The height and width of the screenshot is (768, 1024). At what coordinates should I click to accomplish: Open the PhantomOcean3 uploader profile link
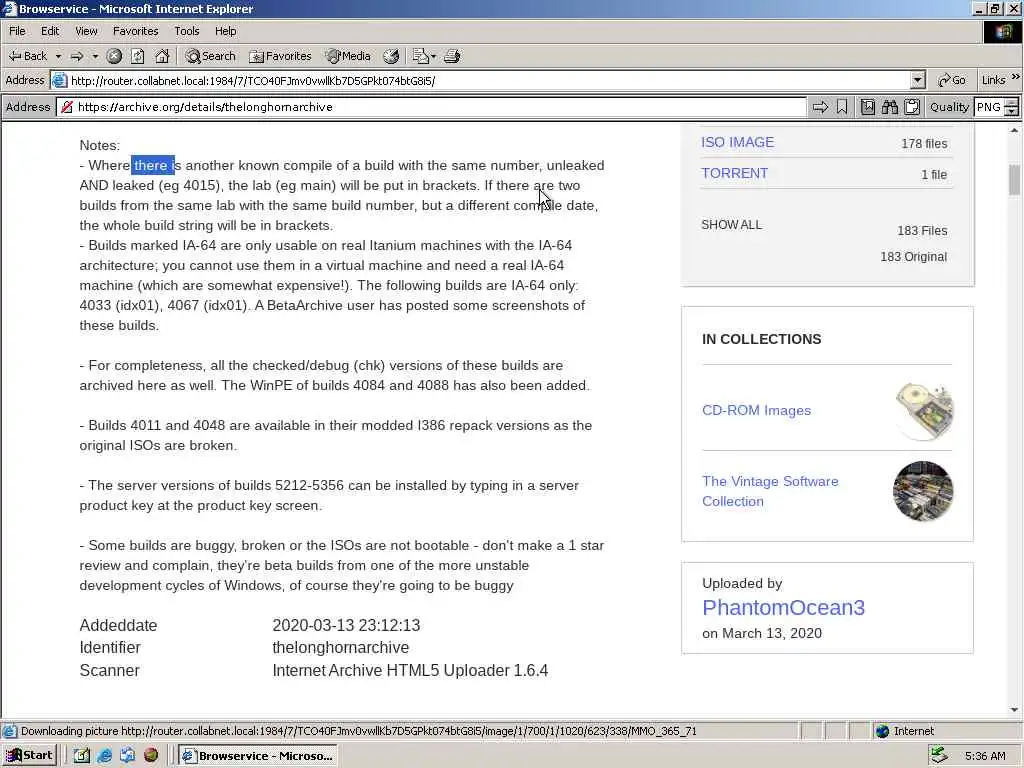click(x=783, y=607)
